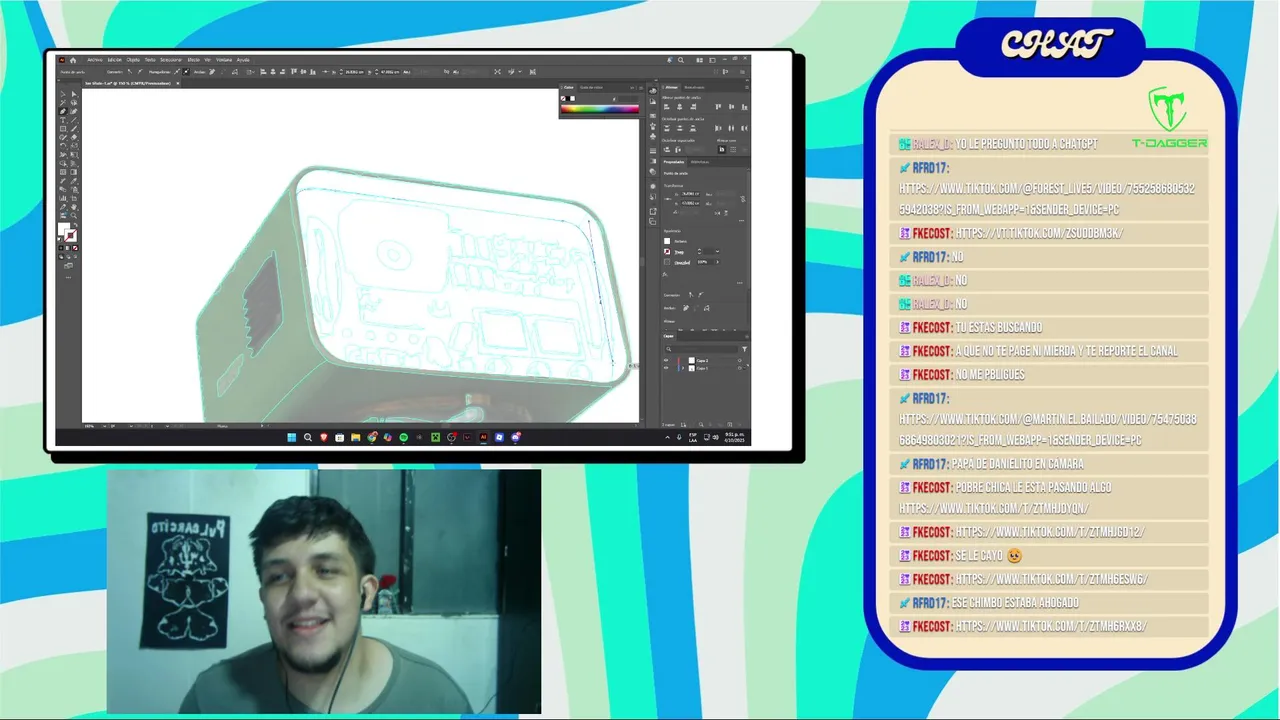Viewport: 1280px width, 720px height.
Task: Select the Hand tool
Action: click(x=73, y=207)
